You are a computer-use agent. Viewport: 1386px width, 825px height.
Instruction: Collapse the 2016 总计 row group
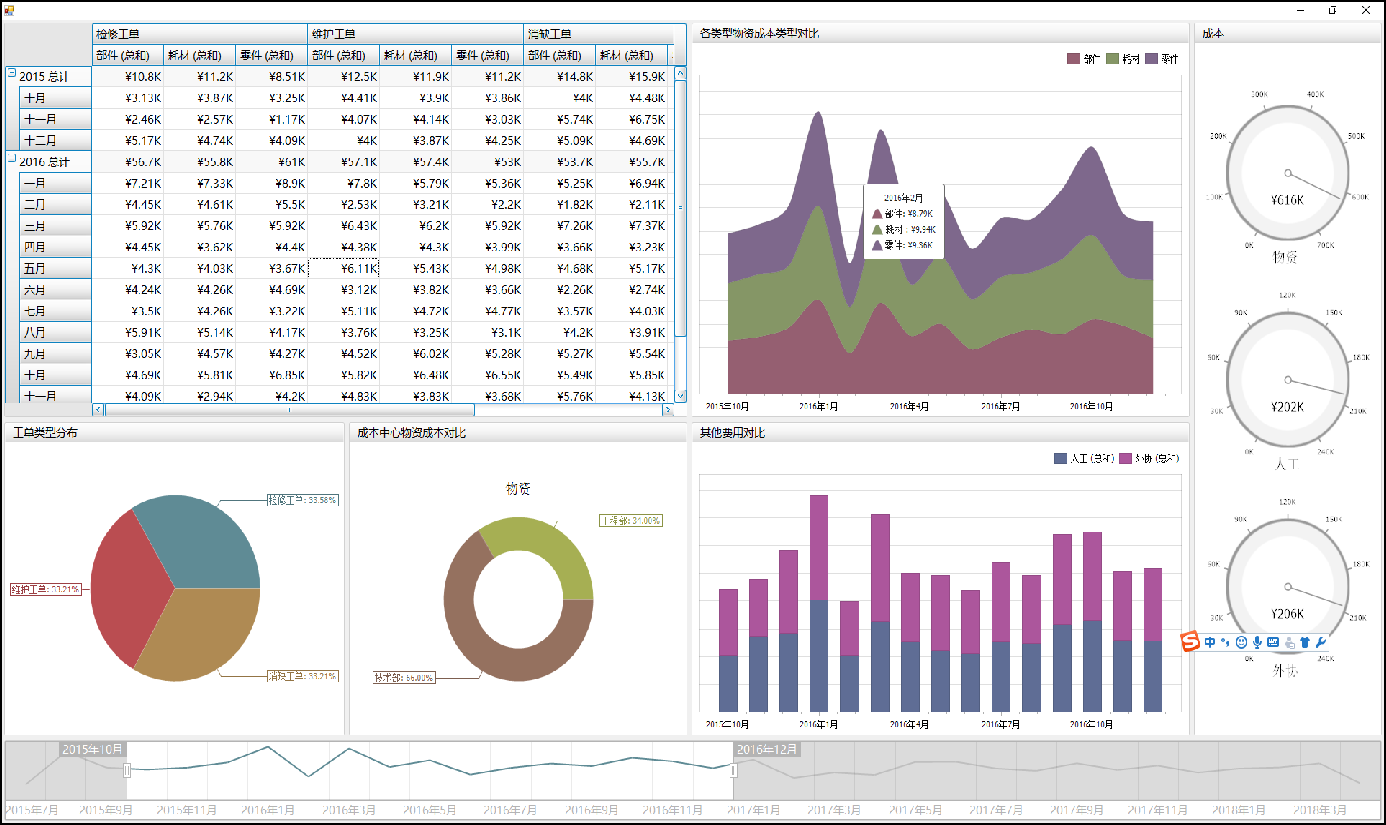[12, 158]
